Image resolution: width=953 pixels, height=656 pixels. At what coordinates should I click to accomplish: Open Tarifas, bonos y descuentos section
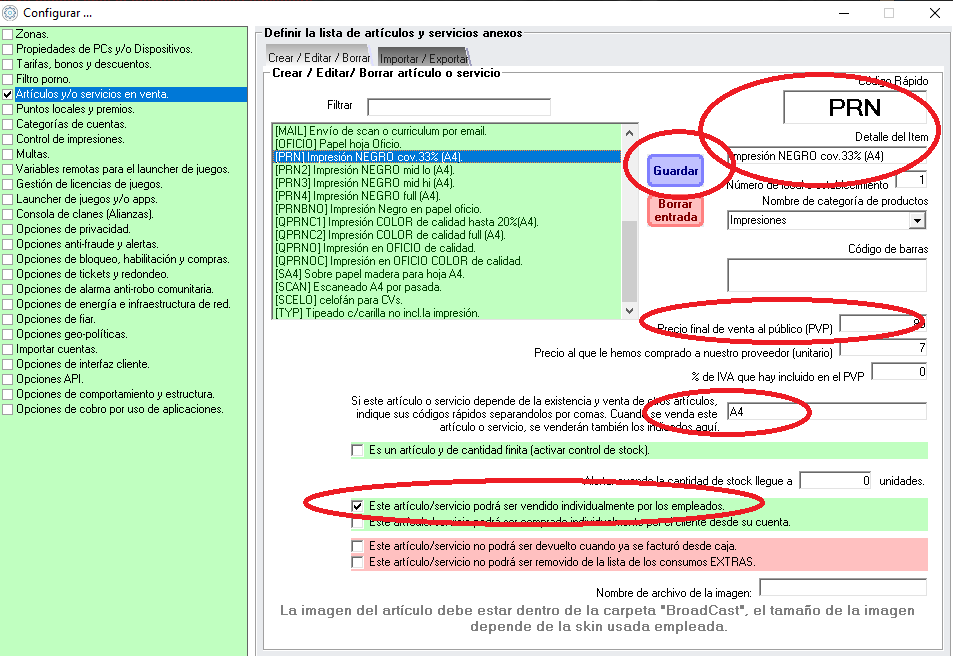point(84,64)
